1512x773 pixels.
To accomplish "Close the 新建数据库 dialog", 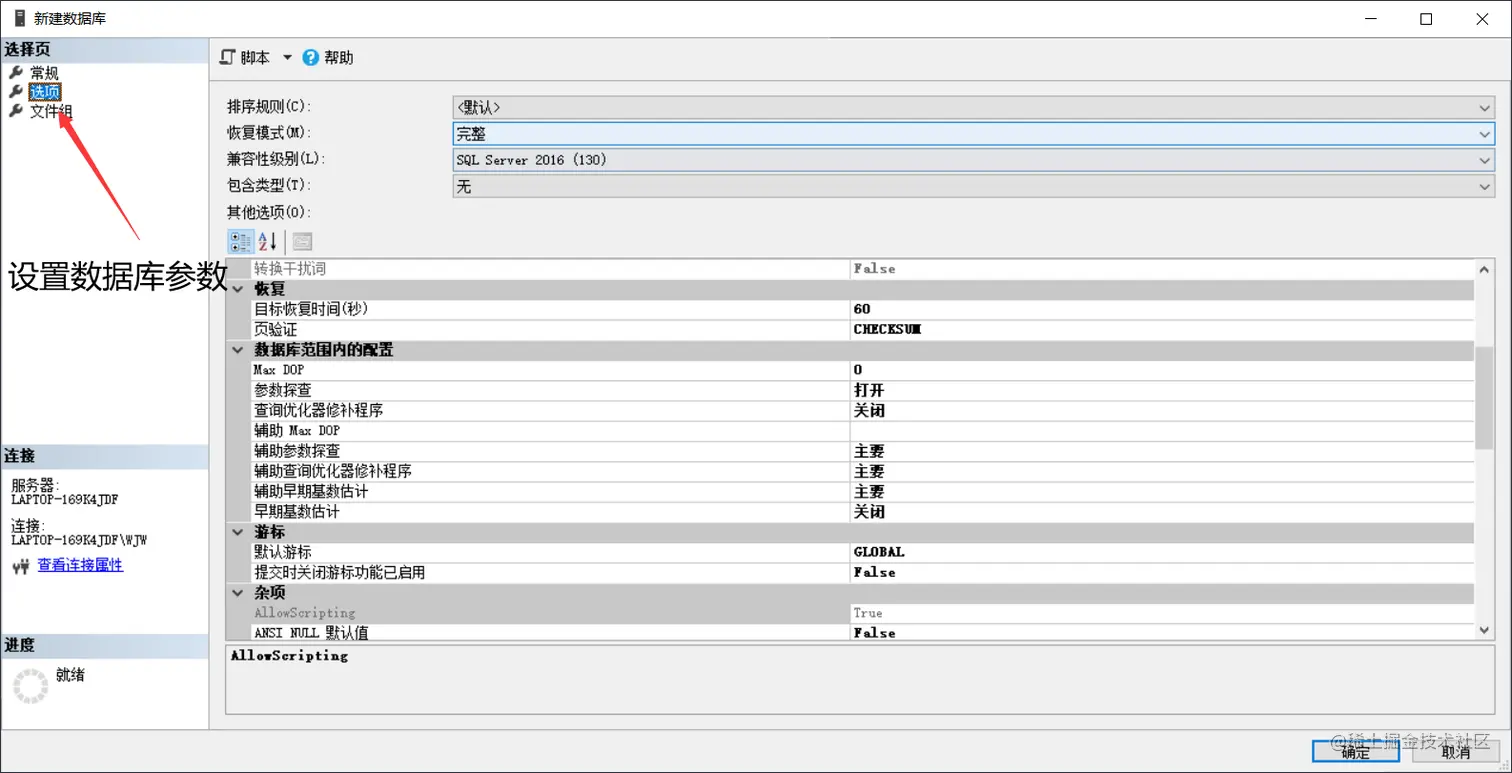I will tap(1483, 18).
